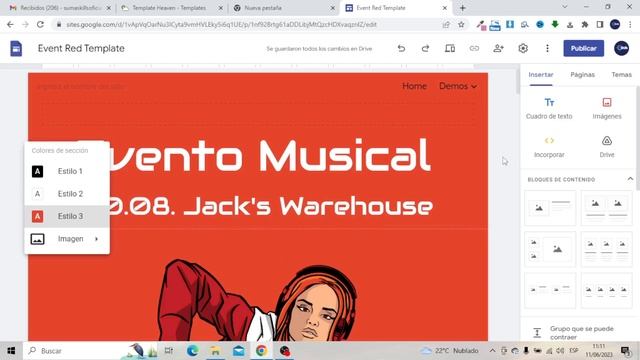Open site settings gear

pos(523,49)
